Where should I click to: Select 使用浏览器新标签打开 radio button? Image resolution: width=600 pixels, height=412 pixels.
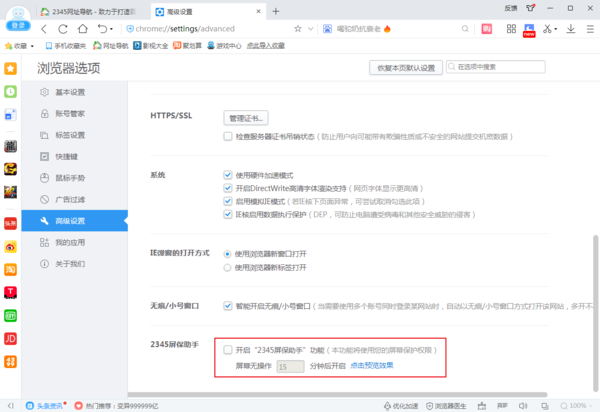[227, 268]
